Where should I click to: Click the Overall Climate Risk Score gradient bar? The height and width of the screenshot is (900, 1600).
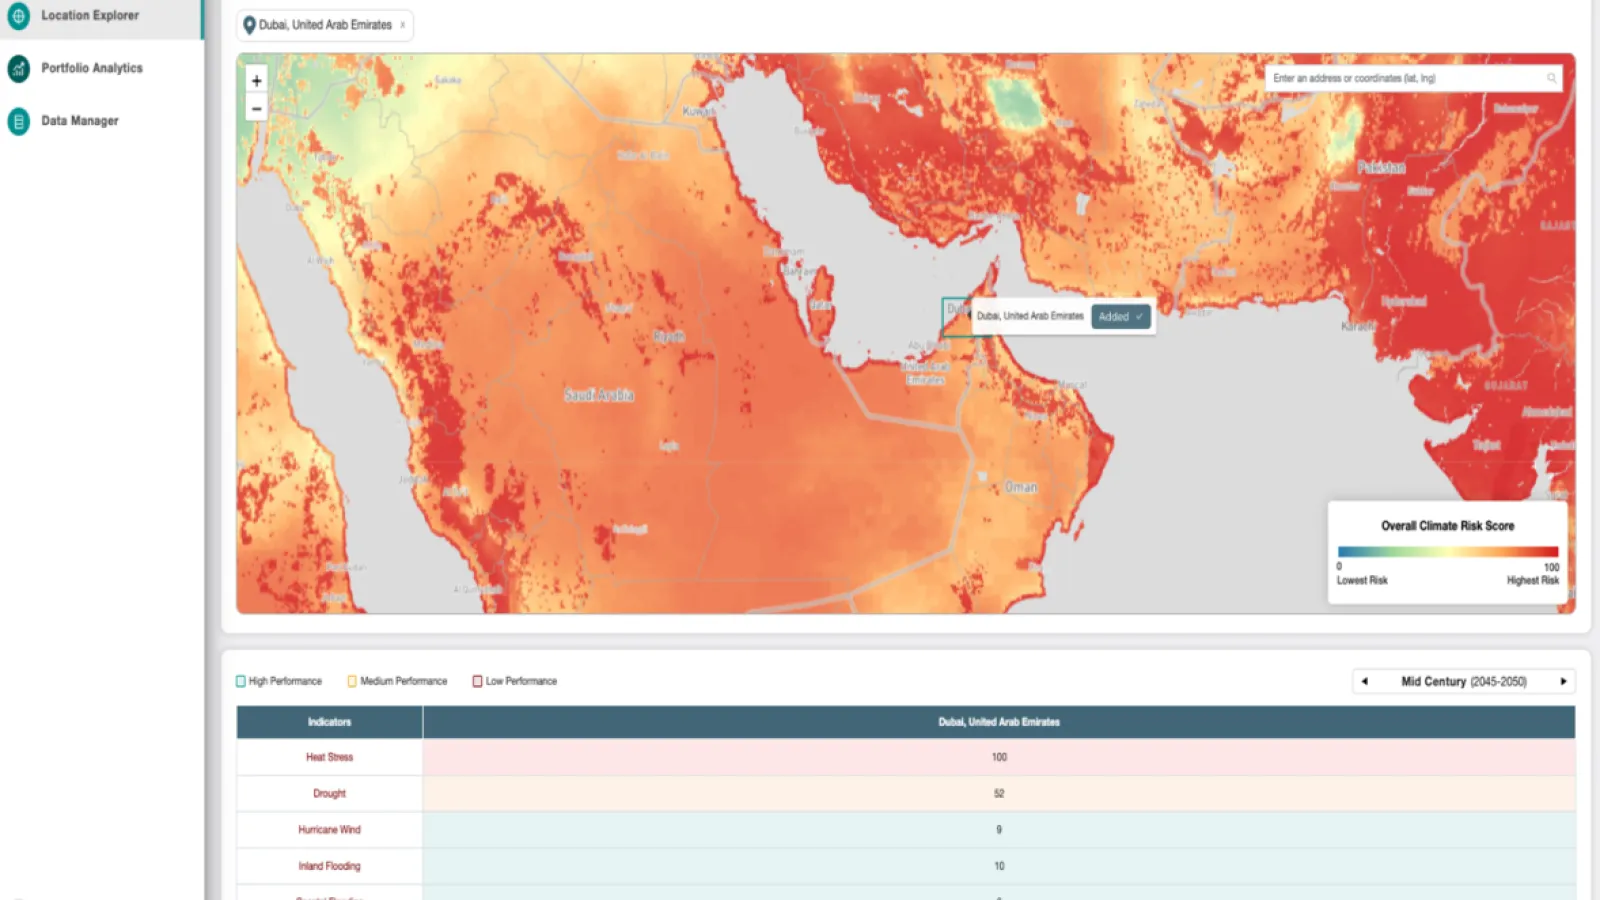pyautogui.click(x=1448, y=552)
